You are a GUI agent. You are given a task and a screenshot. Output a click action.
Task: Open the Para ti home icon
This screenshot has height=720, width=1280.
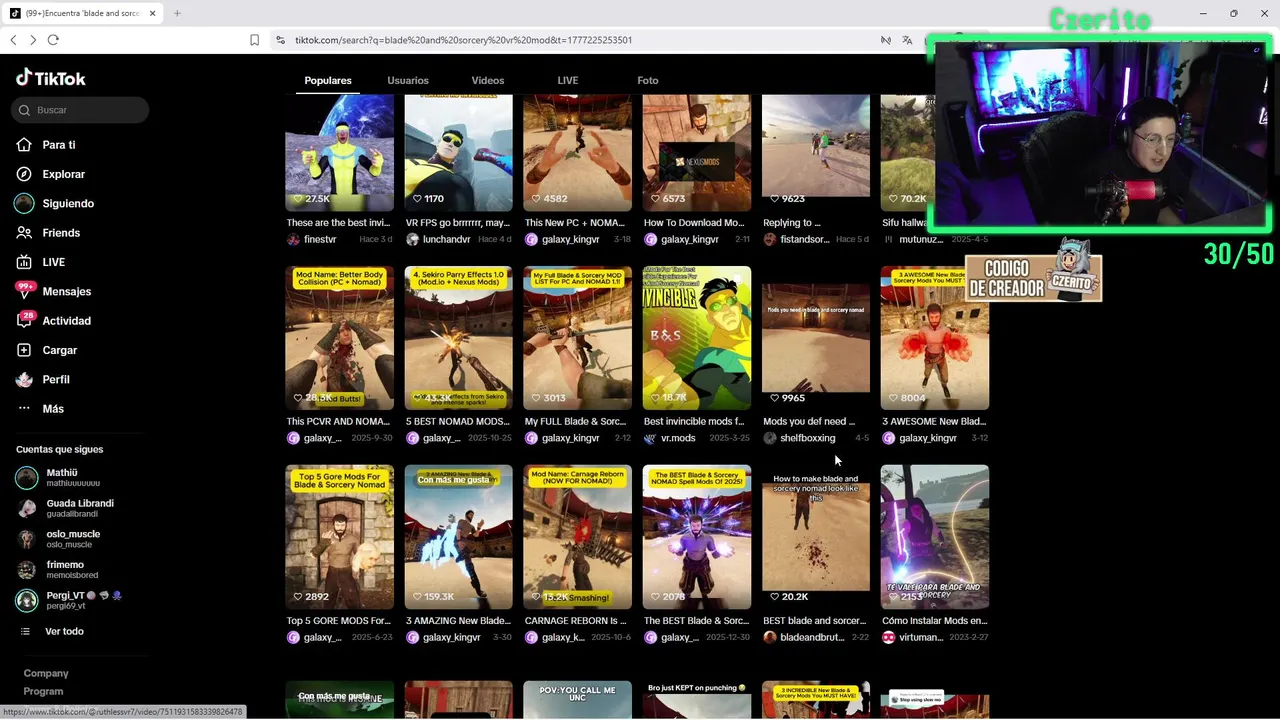tap(24, 145)
